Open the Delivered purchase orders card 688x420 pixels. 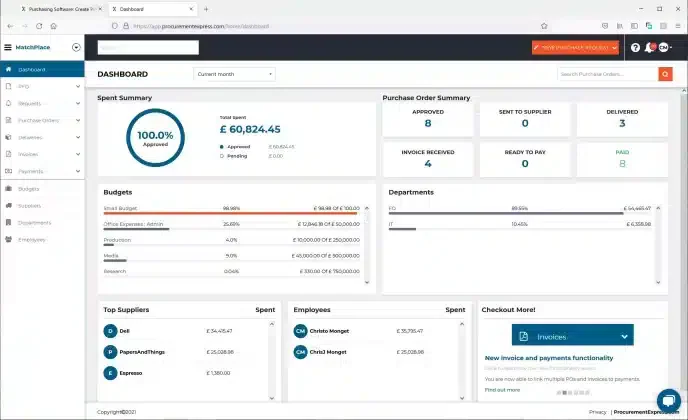(622, 119)
